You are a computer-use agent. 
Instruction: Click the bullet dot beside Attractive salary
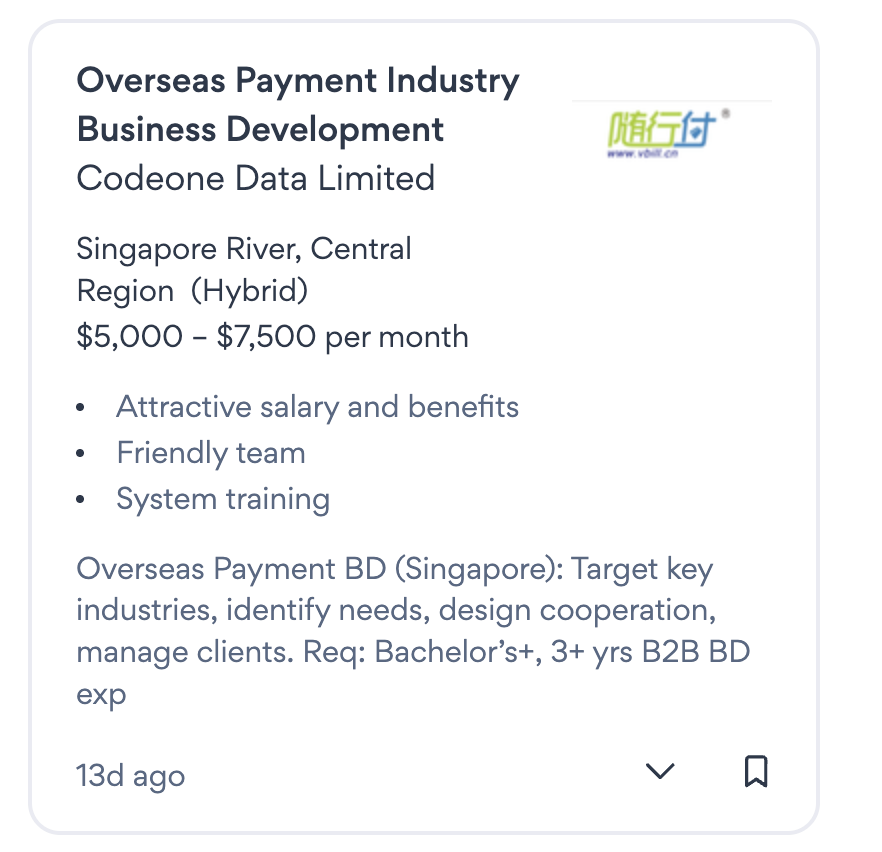(82, 408)
